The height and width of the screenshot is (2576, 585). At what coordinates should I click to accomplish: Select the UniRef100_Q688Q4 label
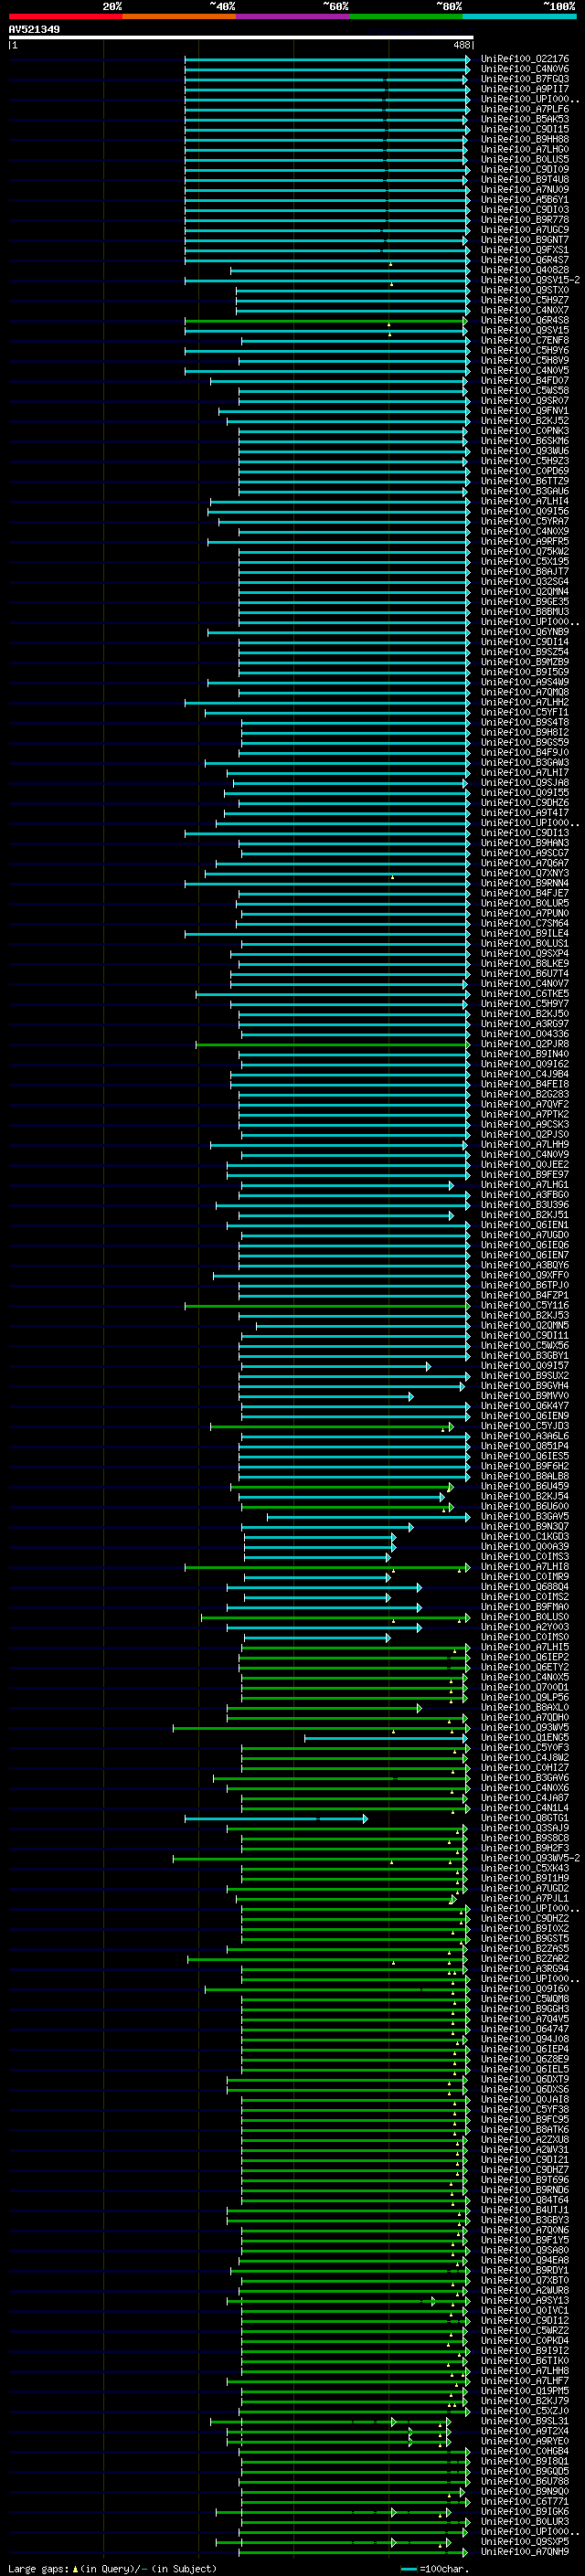click(x=525, y=1587)
